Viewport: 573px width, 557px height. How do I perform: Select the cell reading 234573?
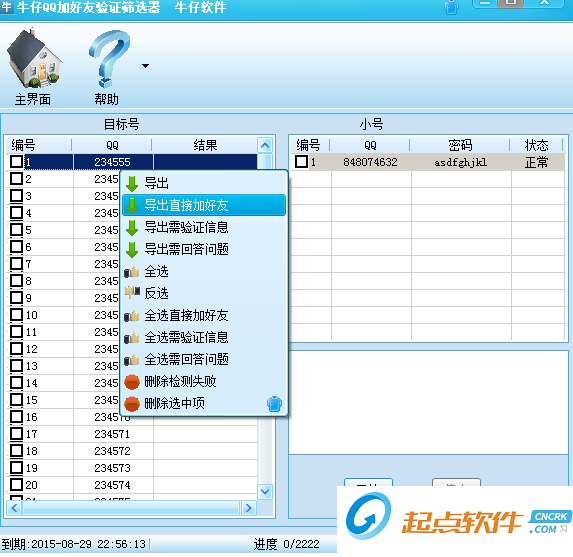[x=113, y=468]
